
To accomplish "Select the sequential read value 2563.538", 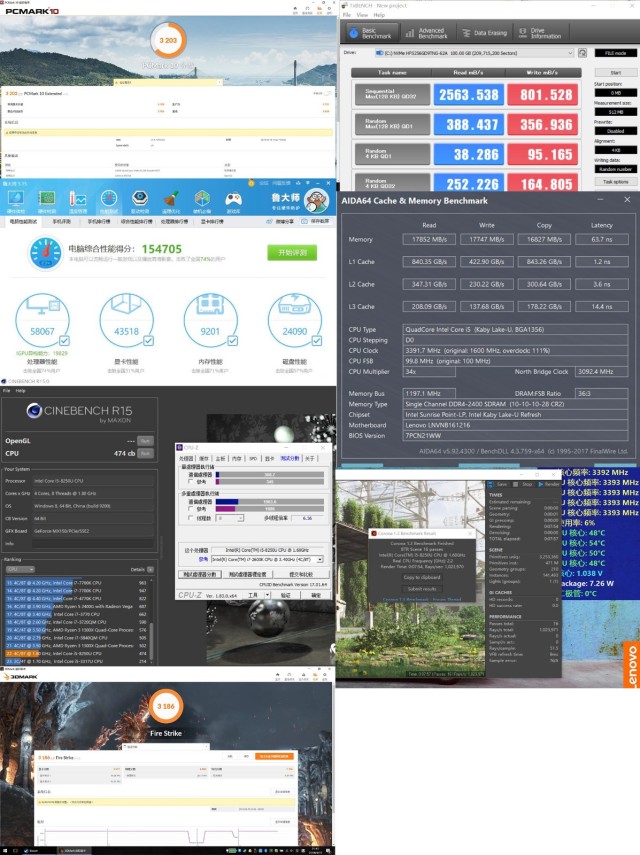I will [469, 94].
